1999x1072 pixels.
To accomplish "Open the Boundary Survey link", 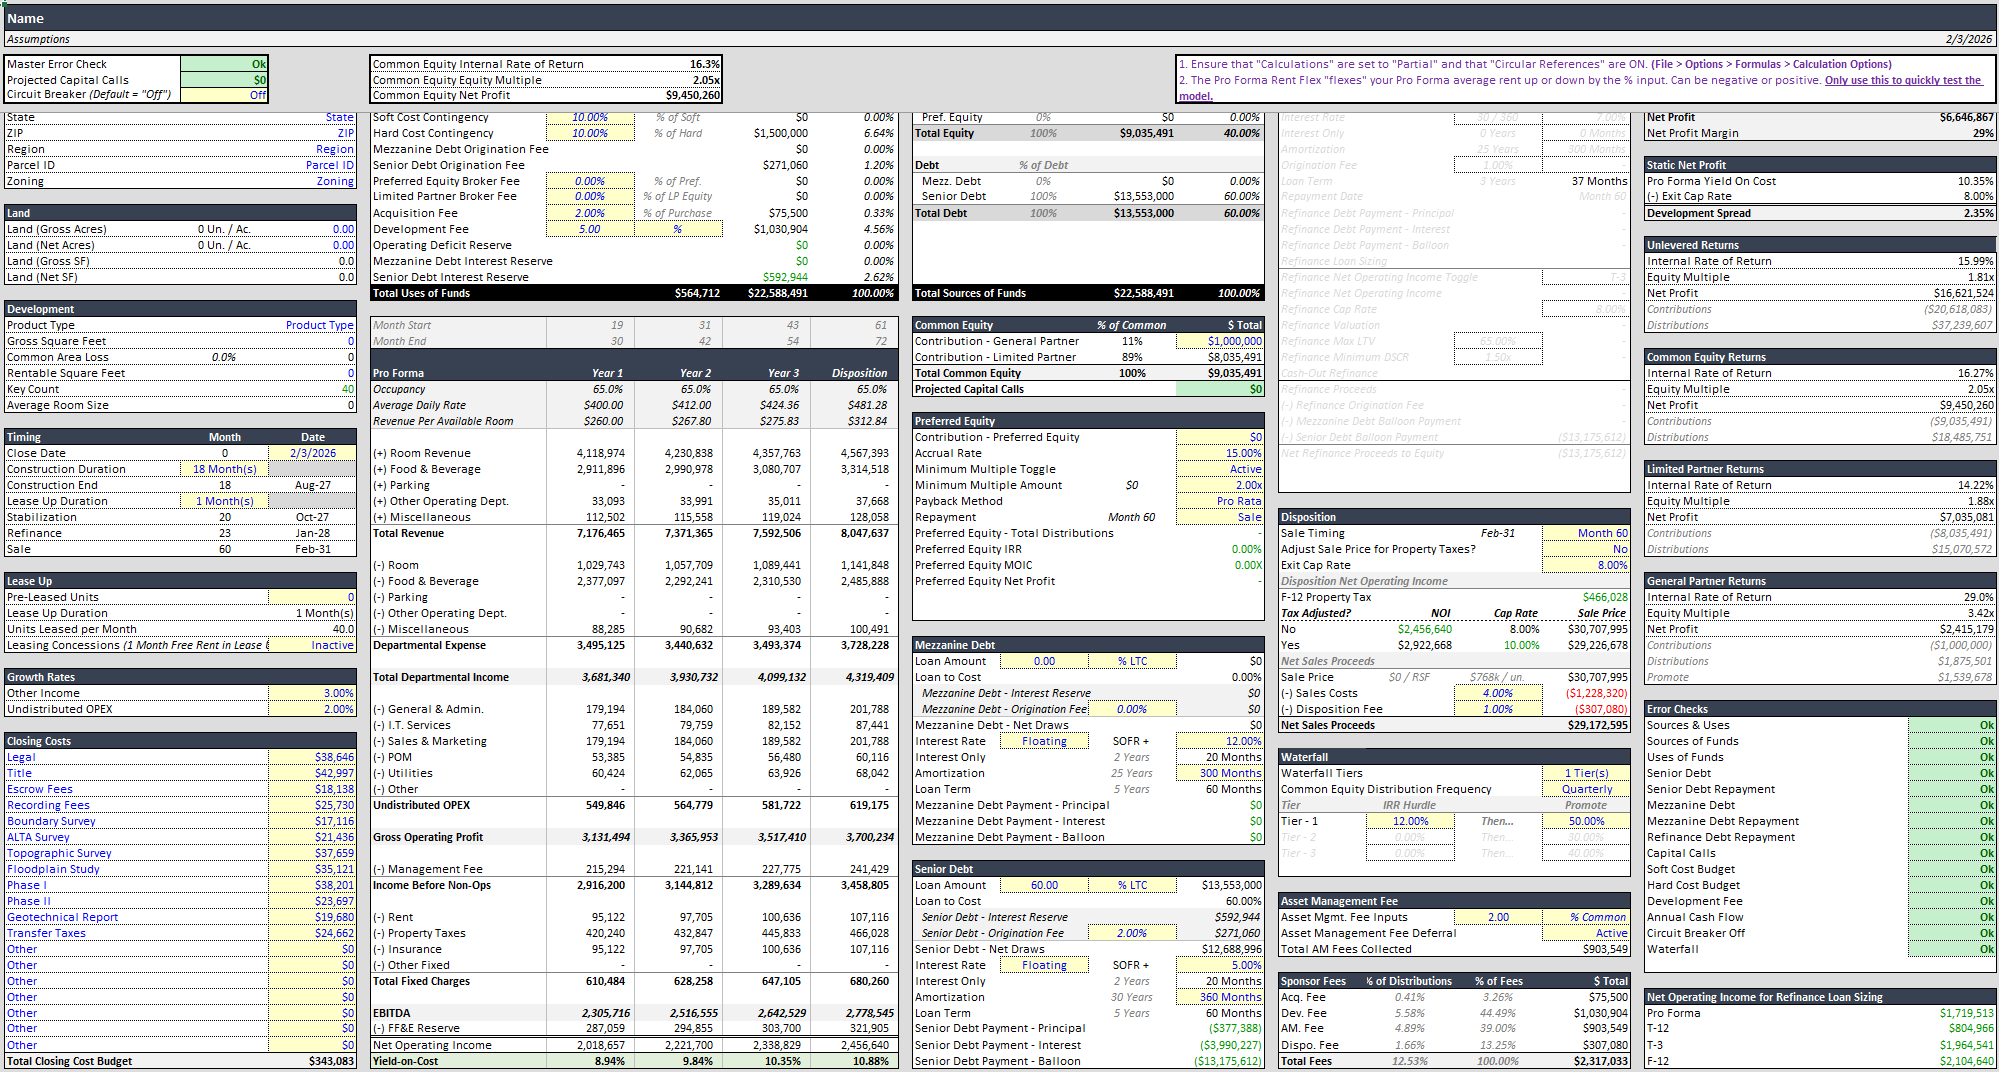I will coord(51,821).
